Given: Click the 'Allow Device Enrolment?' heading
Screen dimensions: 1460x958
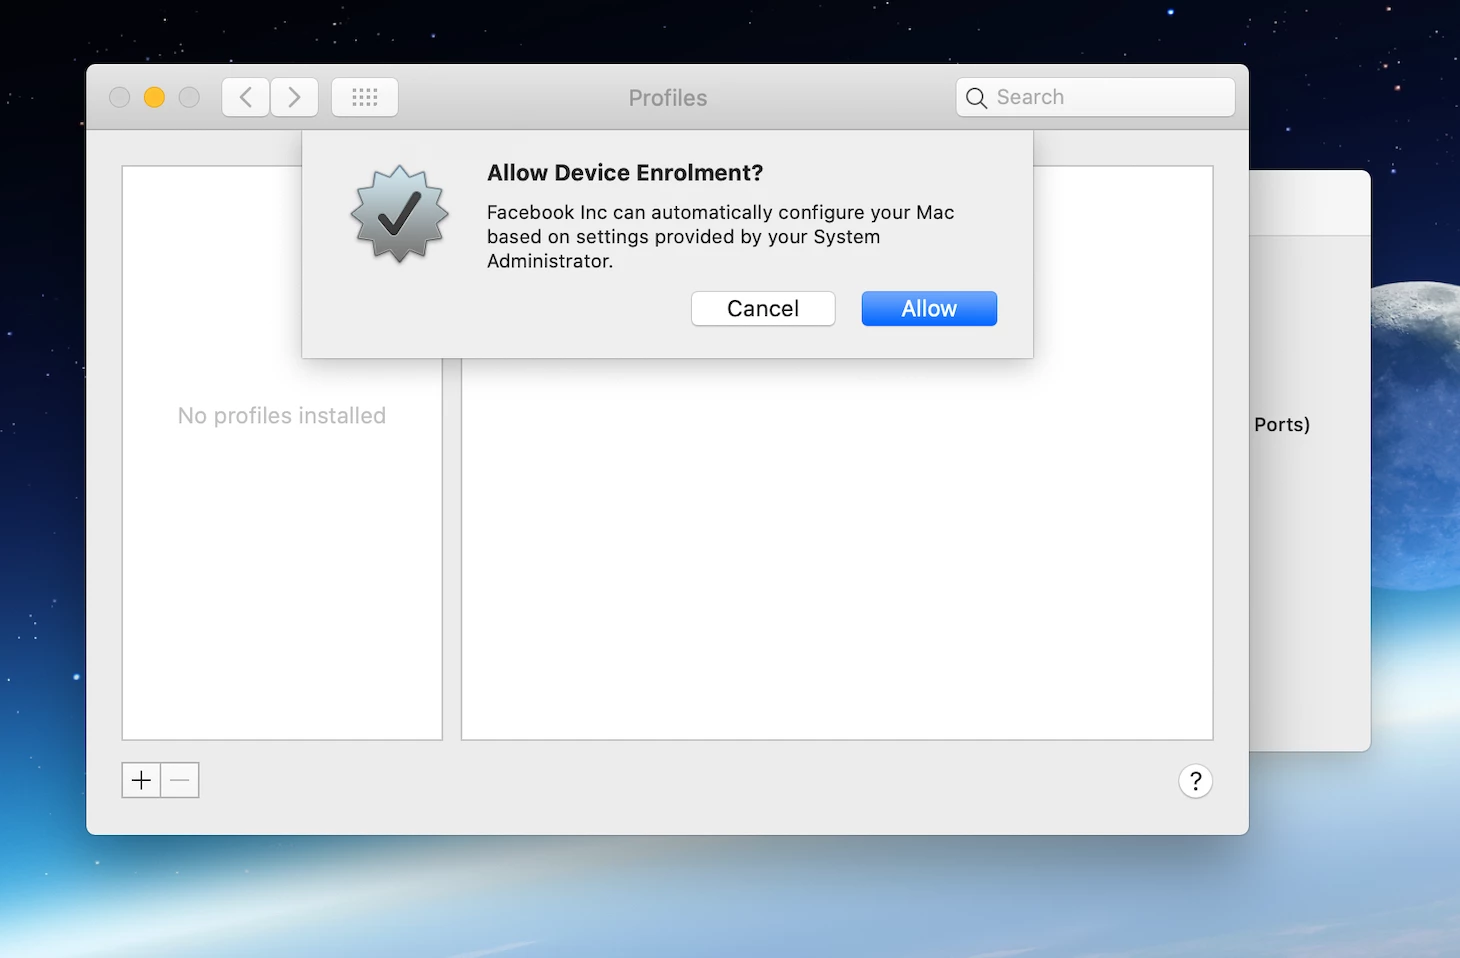Looking at the screenshot, I should tap(625, 173).
